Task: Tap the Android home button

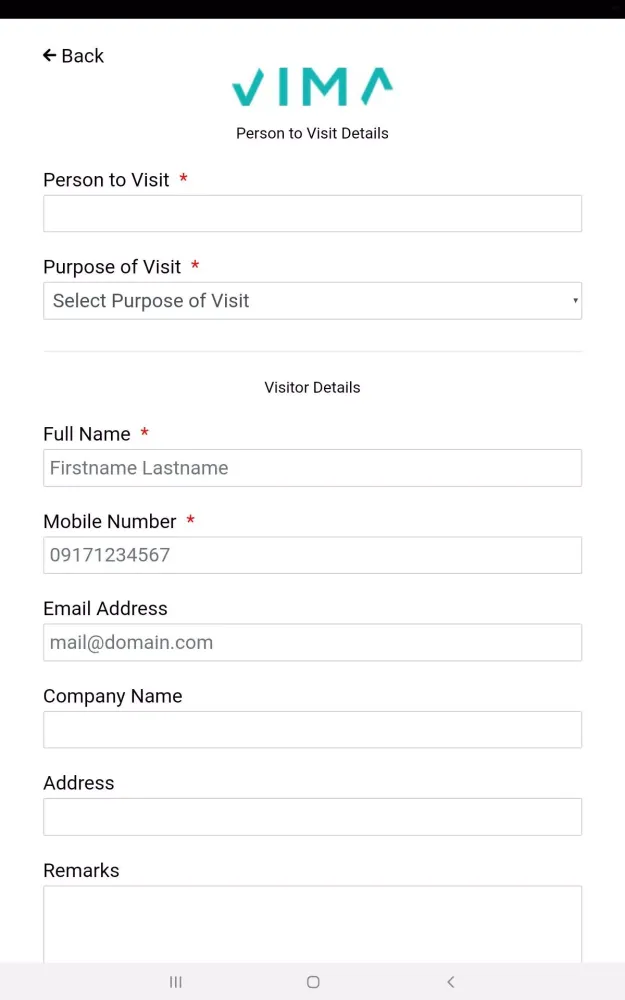Action: pos(313,982)
